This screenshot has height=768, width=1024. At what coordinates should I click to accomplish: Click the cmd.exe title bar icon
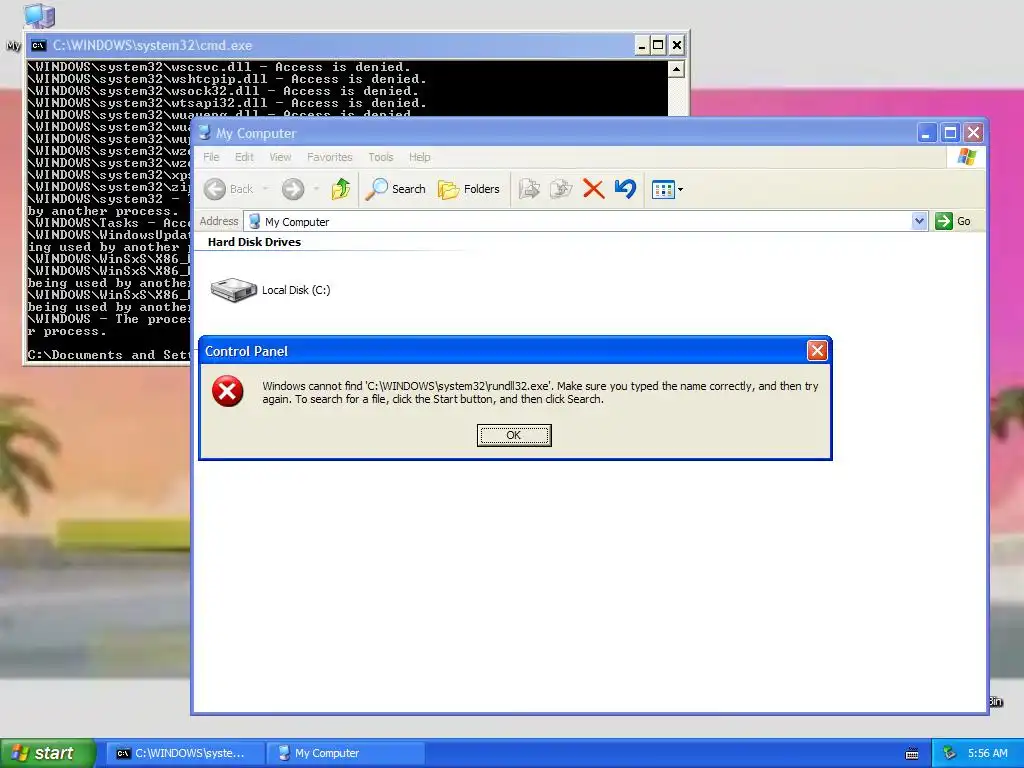click(39, 45)
